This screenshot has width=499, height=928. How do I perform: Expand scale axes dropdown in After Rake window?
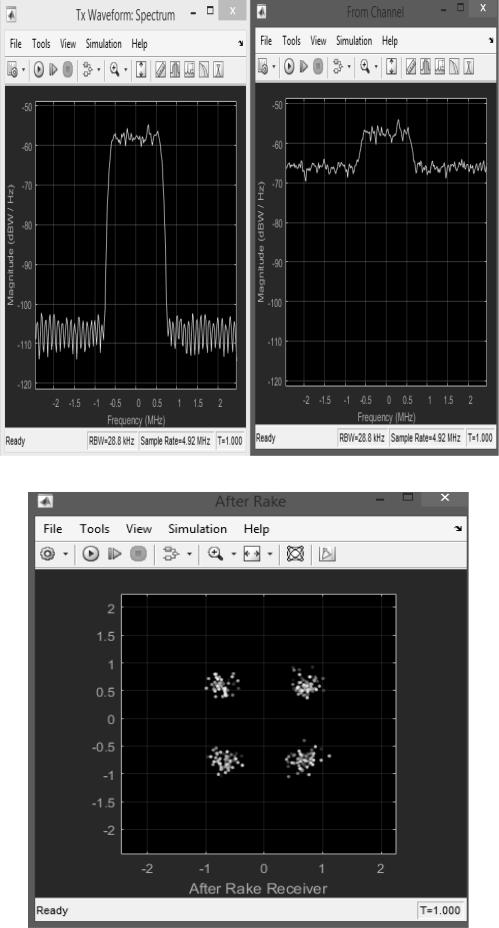[269, 555]
